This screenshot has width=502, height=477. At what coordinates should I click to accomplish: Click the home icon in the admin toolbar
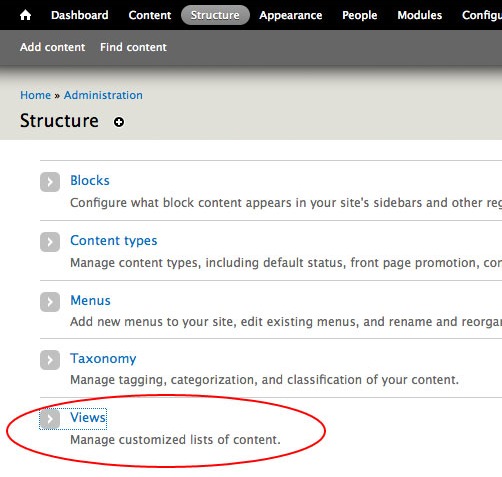pyautogui.click(x=25, y=15)
